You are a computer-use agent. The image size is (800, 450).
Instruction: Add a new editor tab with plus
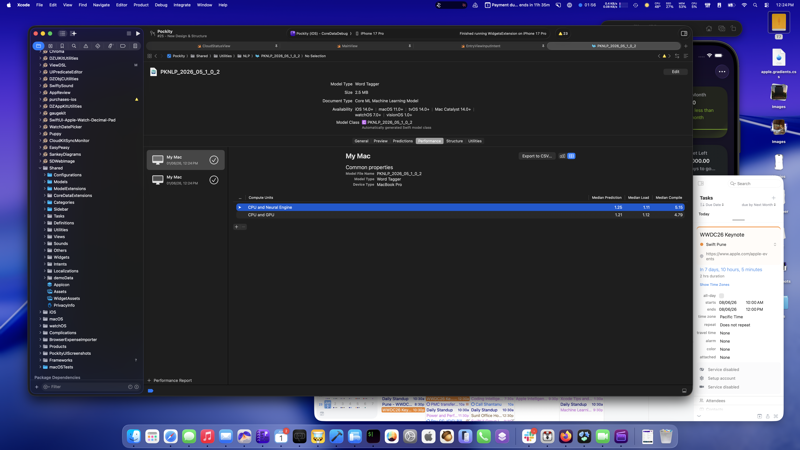pos(686,46)
